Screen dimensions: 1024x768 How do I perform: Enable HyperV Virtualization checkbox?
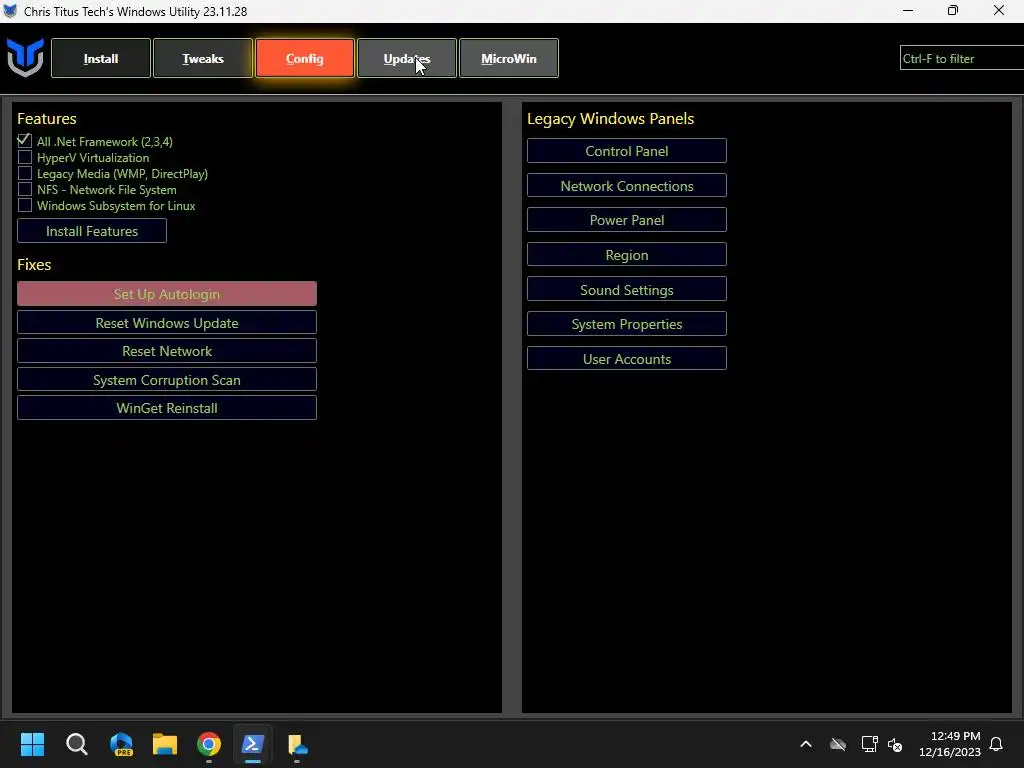coord(25,157)
